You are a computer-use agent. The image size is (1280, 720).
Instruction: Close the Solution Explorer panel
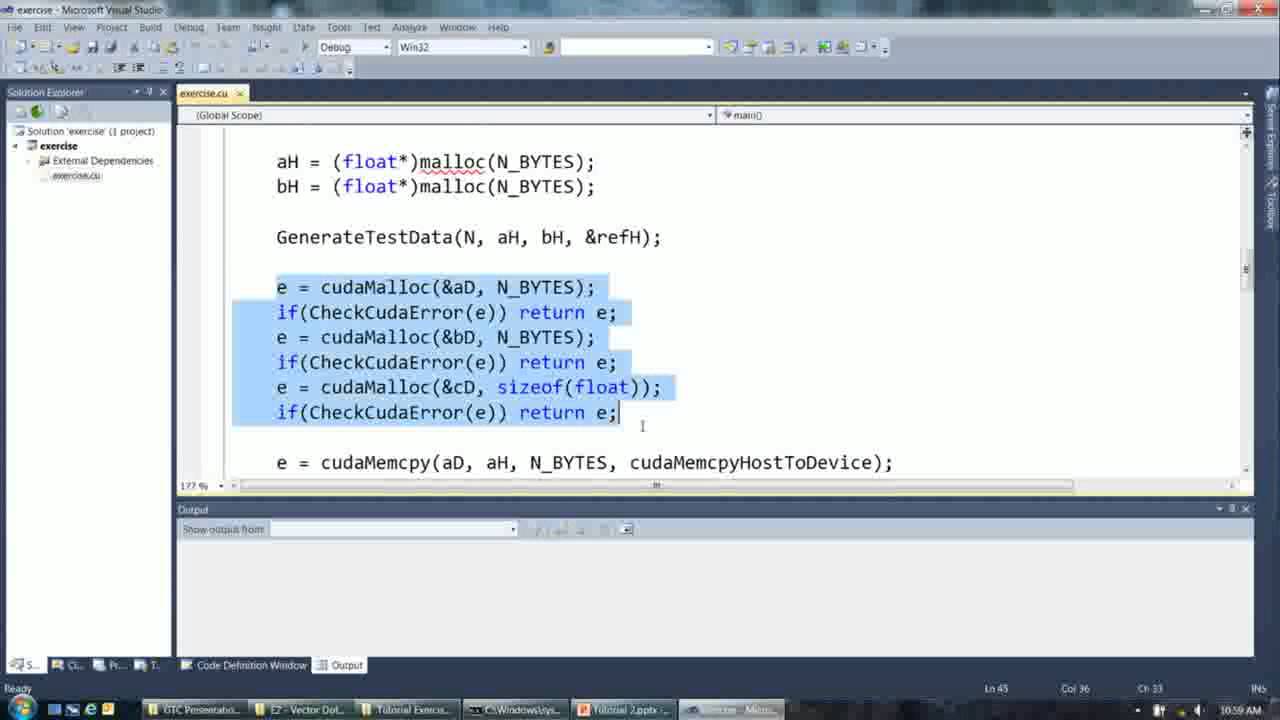tap(162, 92)
